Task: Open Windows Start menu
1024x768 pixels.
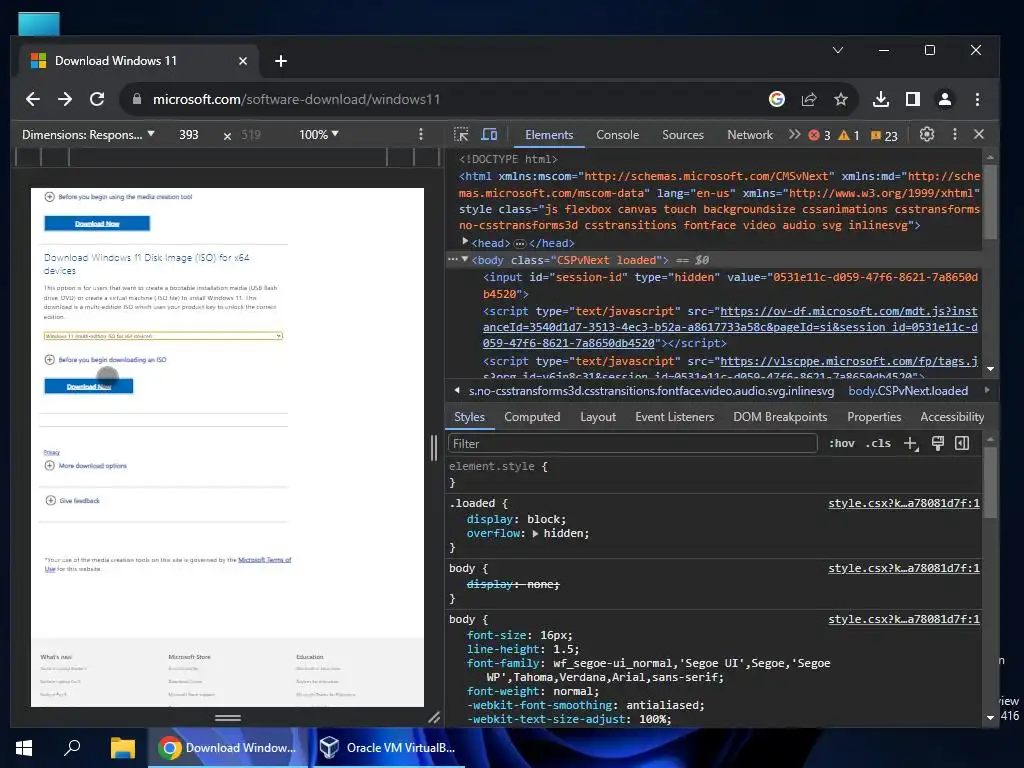Action: point(24,748)
